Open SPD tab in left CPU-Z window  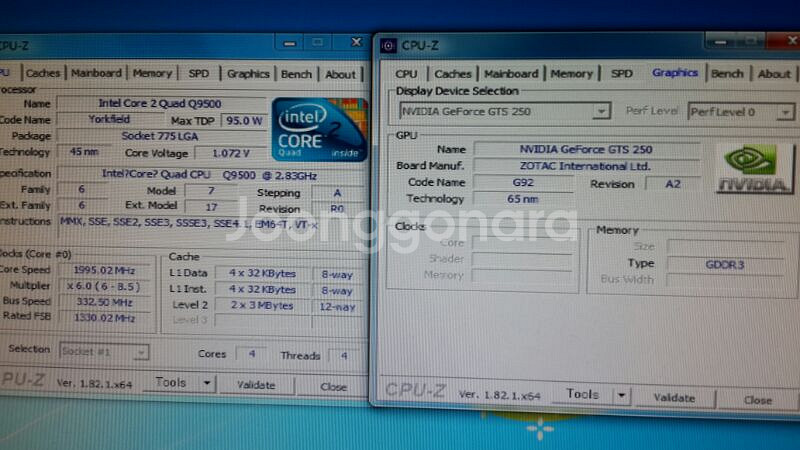(x=198, y=73)
